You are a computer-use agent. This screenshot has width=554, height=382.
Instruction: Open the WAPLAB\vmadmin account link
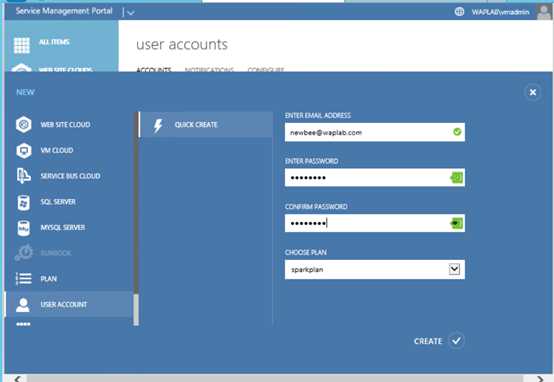(500, 12)
